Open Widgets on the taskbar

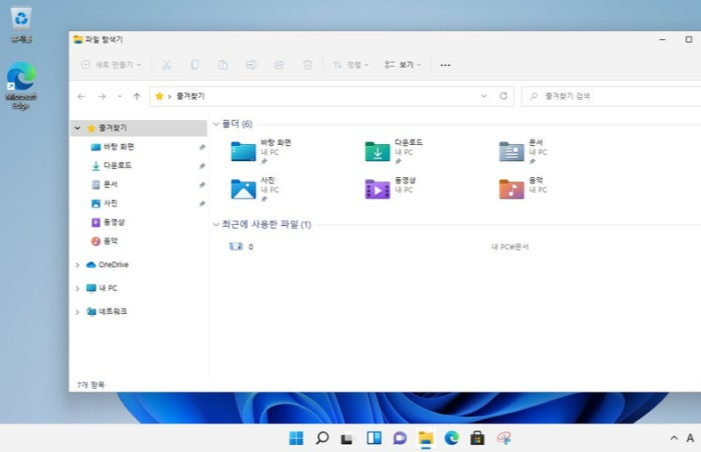374,438
